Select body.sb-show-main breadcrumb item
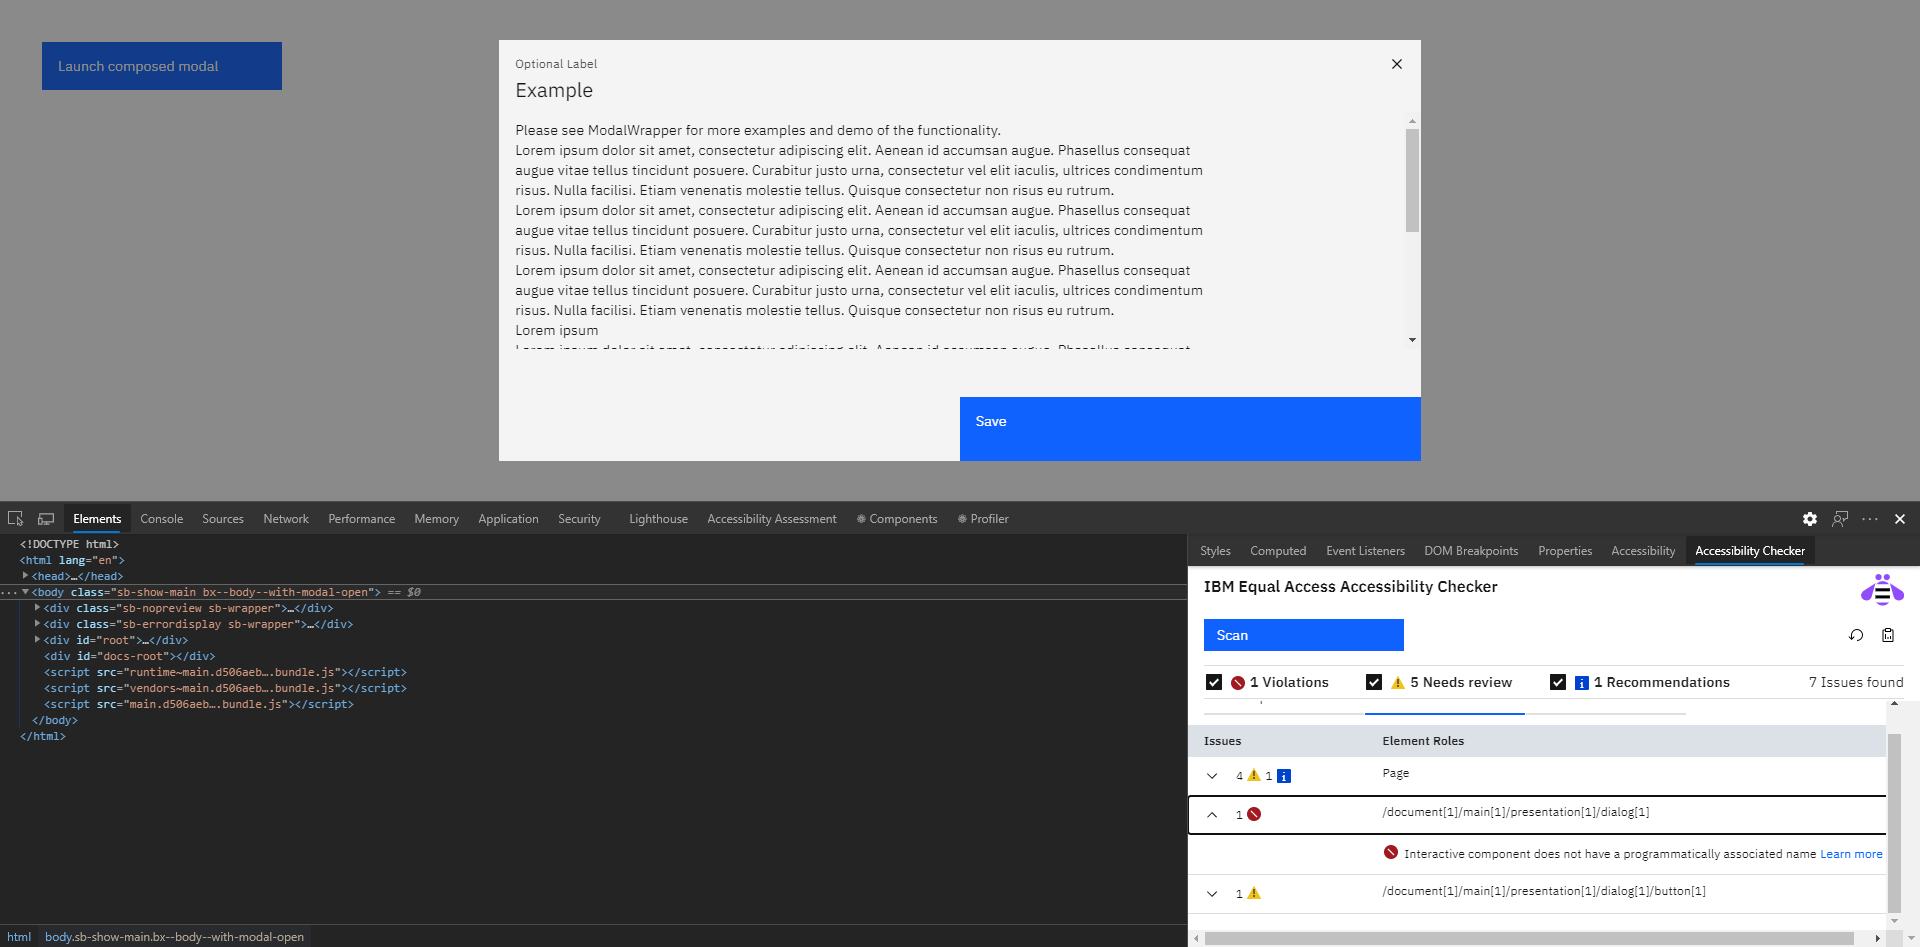The height and width of the screenshot is (947, 1920). point(174,937)
